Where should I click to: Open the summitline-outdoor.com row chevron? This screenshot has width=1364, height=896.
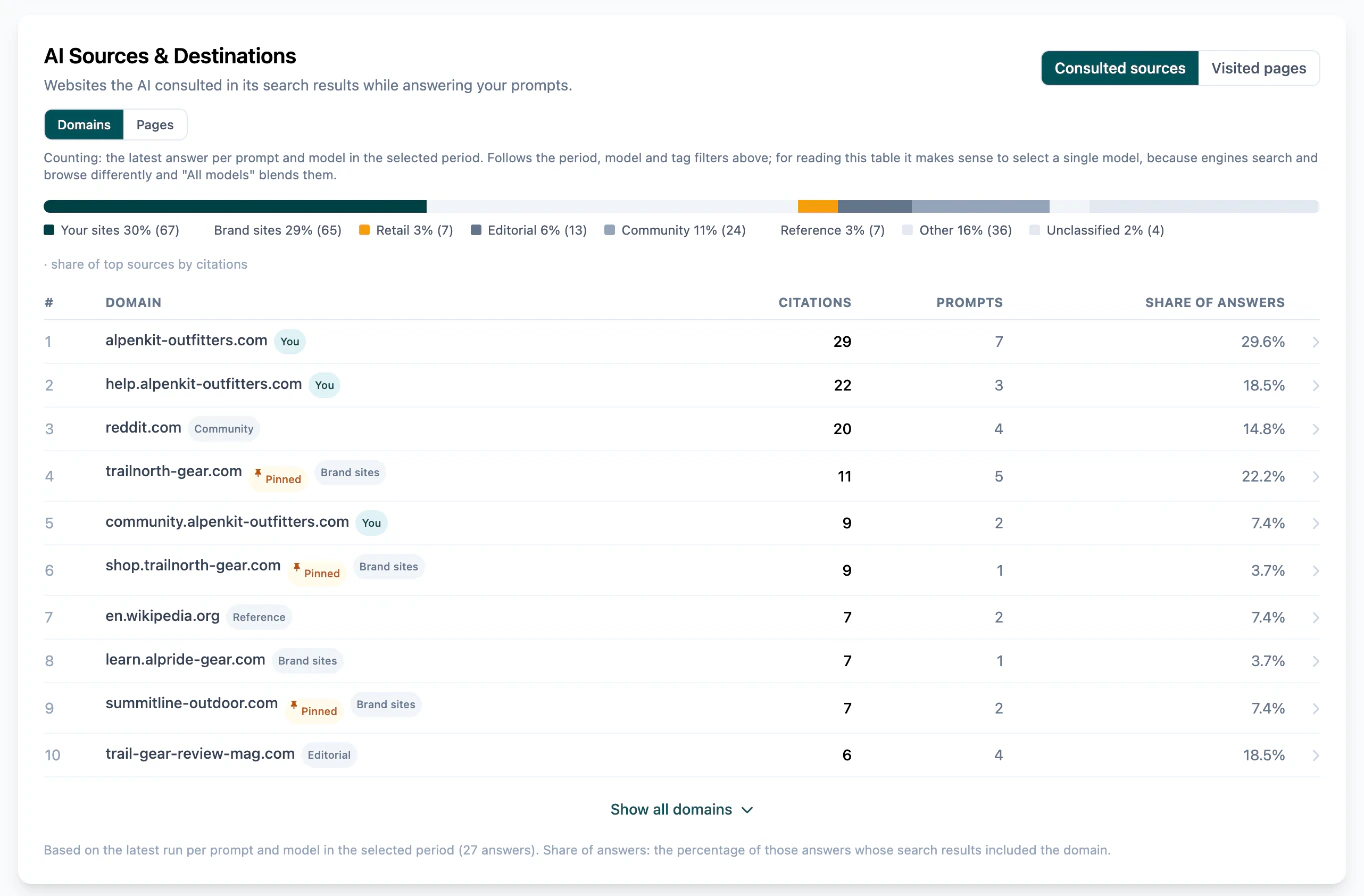tap(1315, 708)
